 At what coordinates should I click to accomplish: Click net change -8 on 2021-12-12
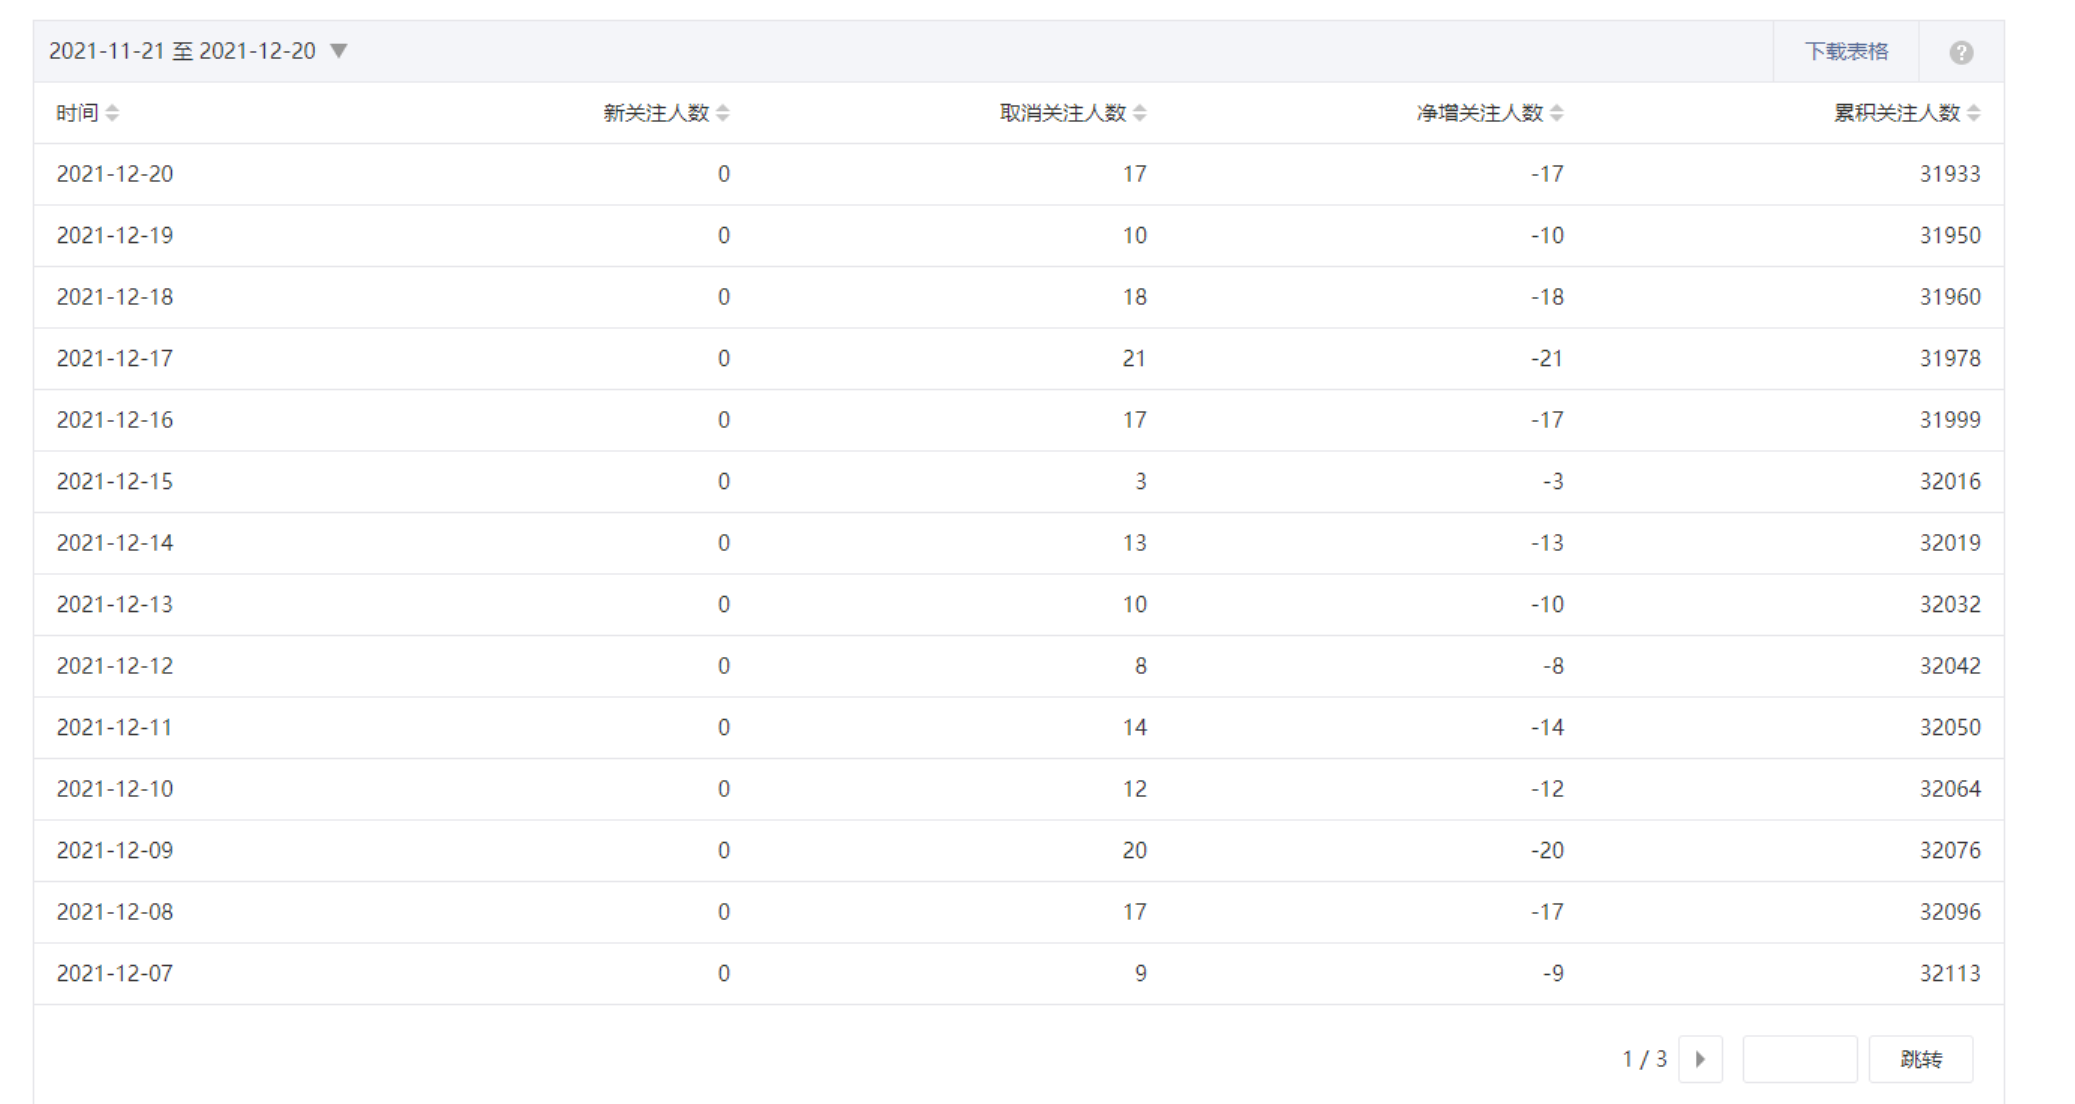coord(1553,666)
